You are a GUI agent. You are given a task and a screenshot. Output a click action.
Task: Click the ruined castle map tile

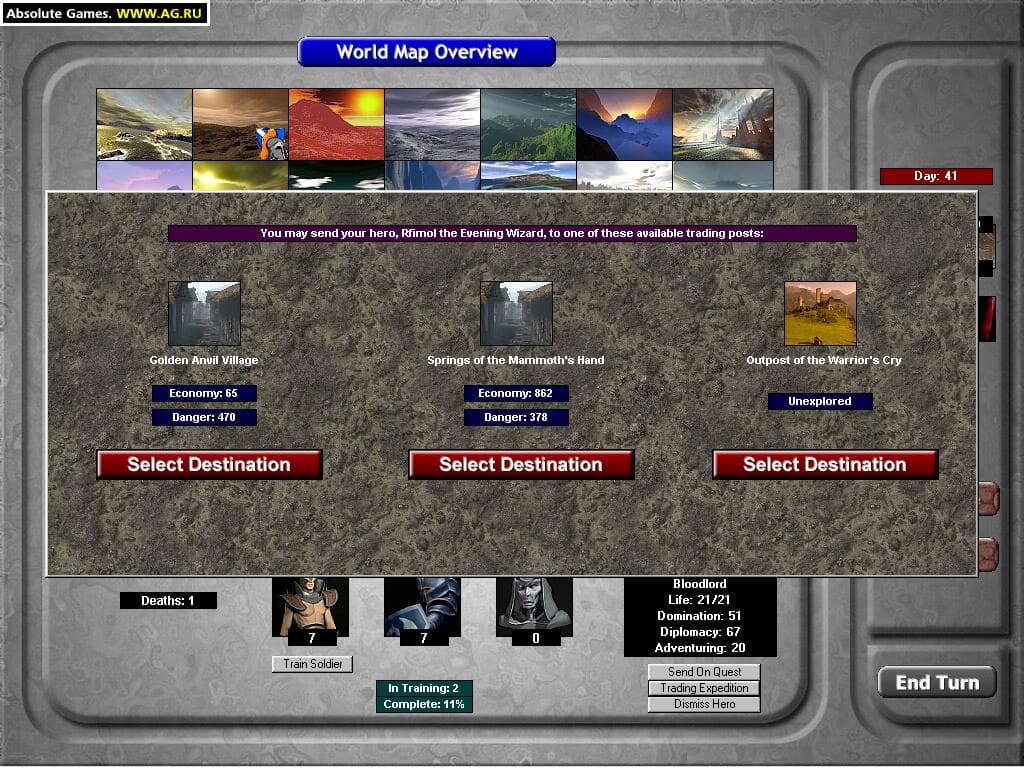point(722,124)
